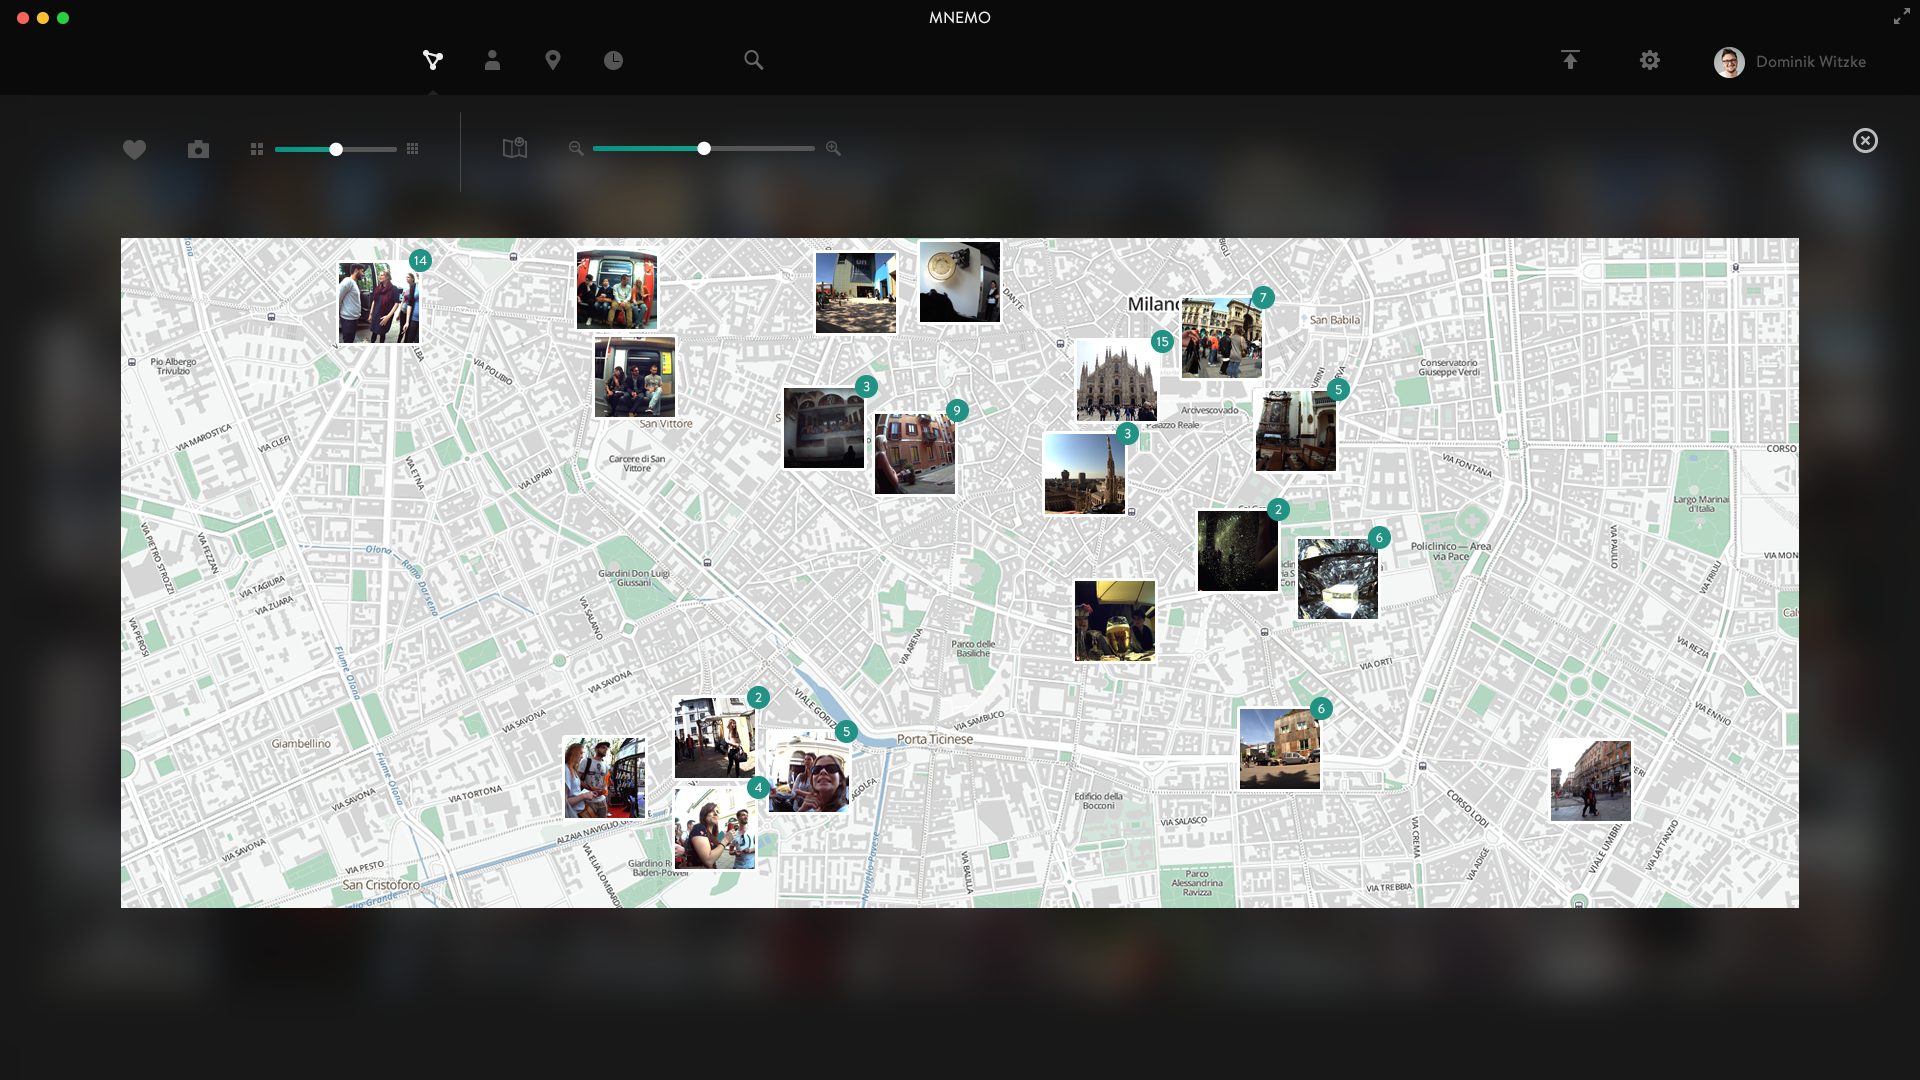Open the photo cluster with 14 badge
This screenshot has height=1080, width=1920.
pos(379,303)
